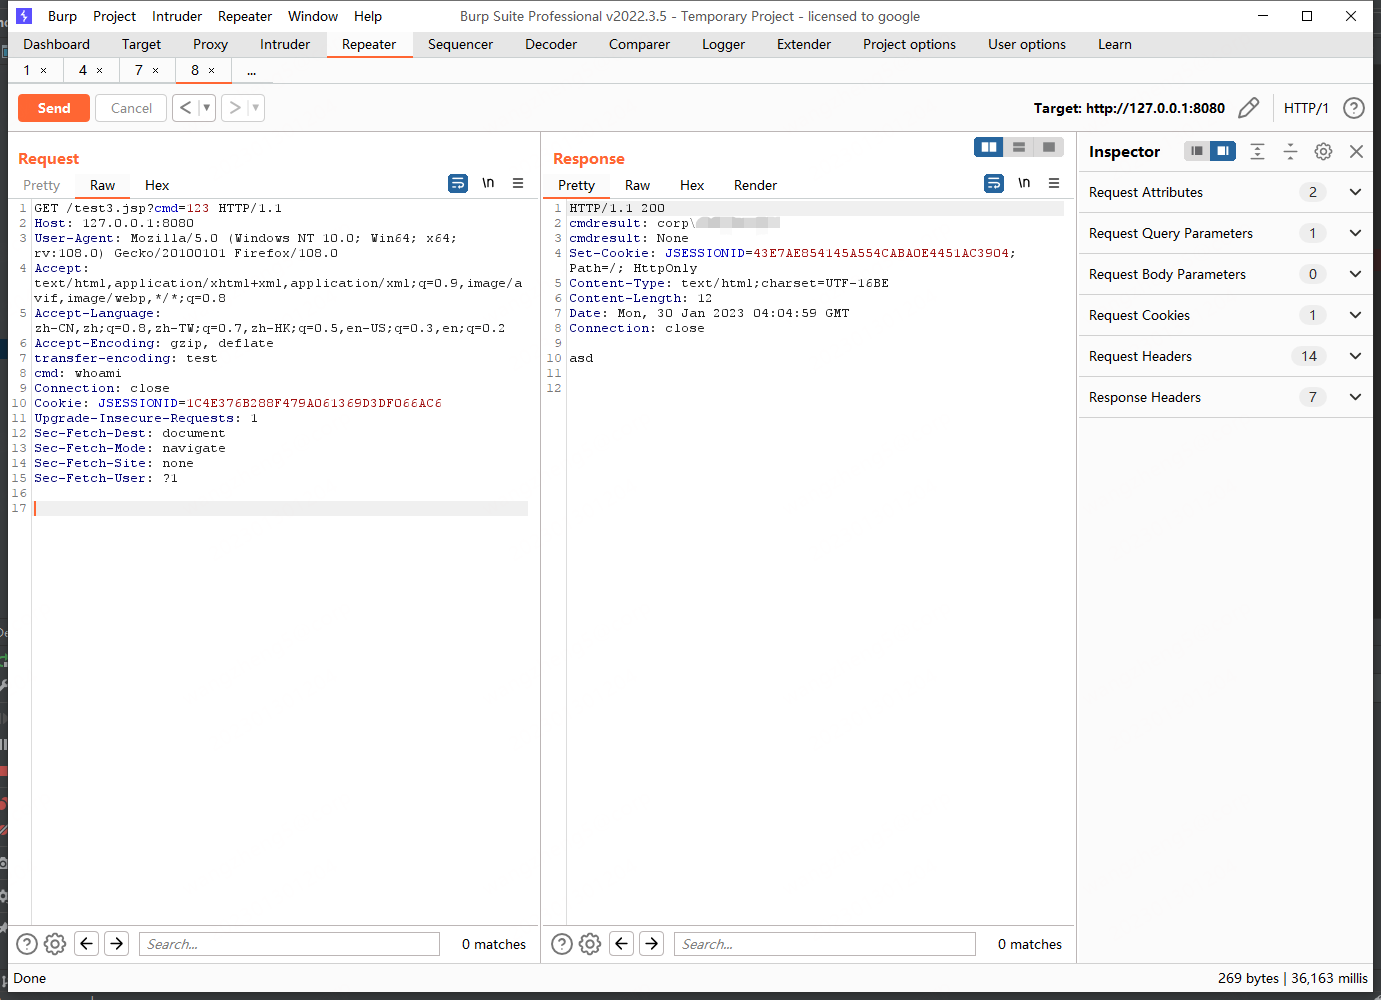This screenshot has height=1000, width=1381.
Task: Open the more repeater tabs ellipsis
Action: coord(251,71)
